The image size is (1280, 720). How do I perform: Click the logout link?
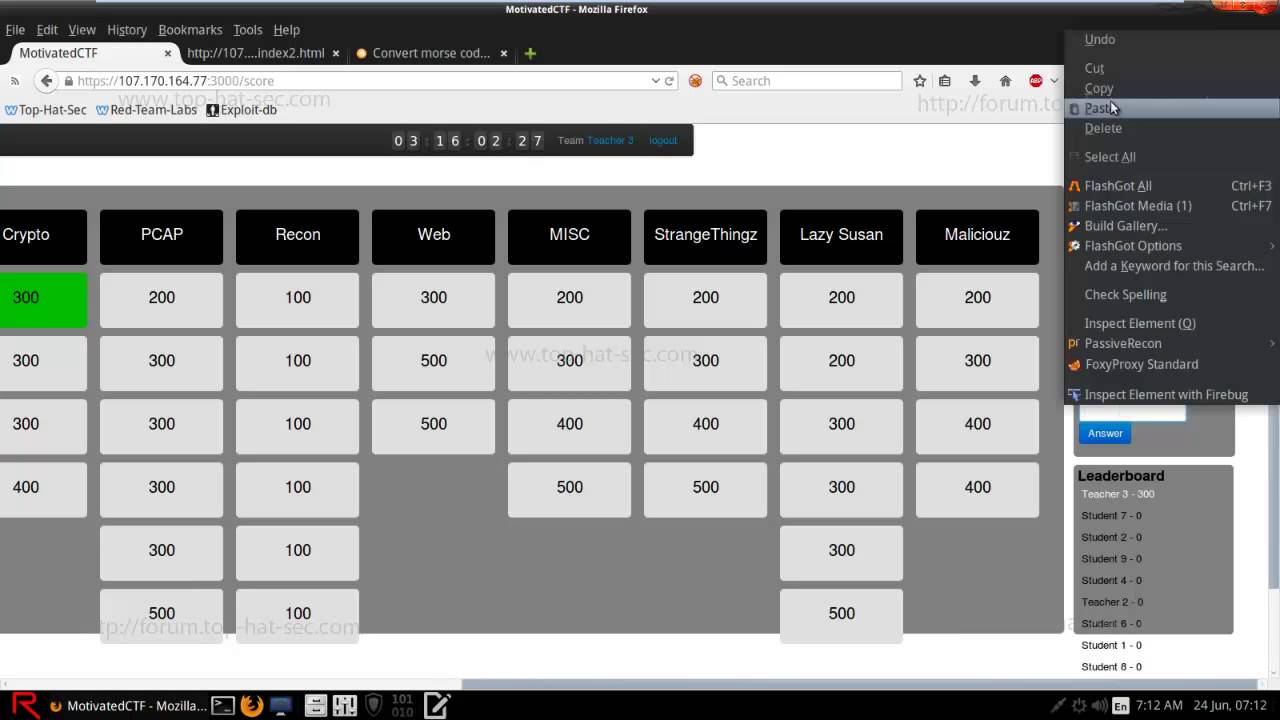tap(663, 141)
